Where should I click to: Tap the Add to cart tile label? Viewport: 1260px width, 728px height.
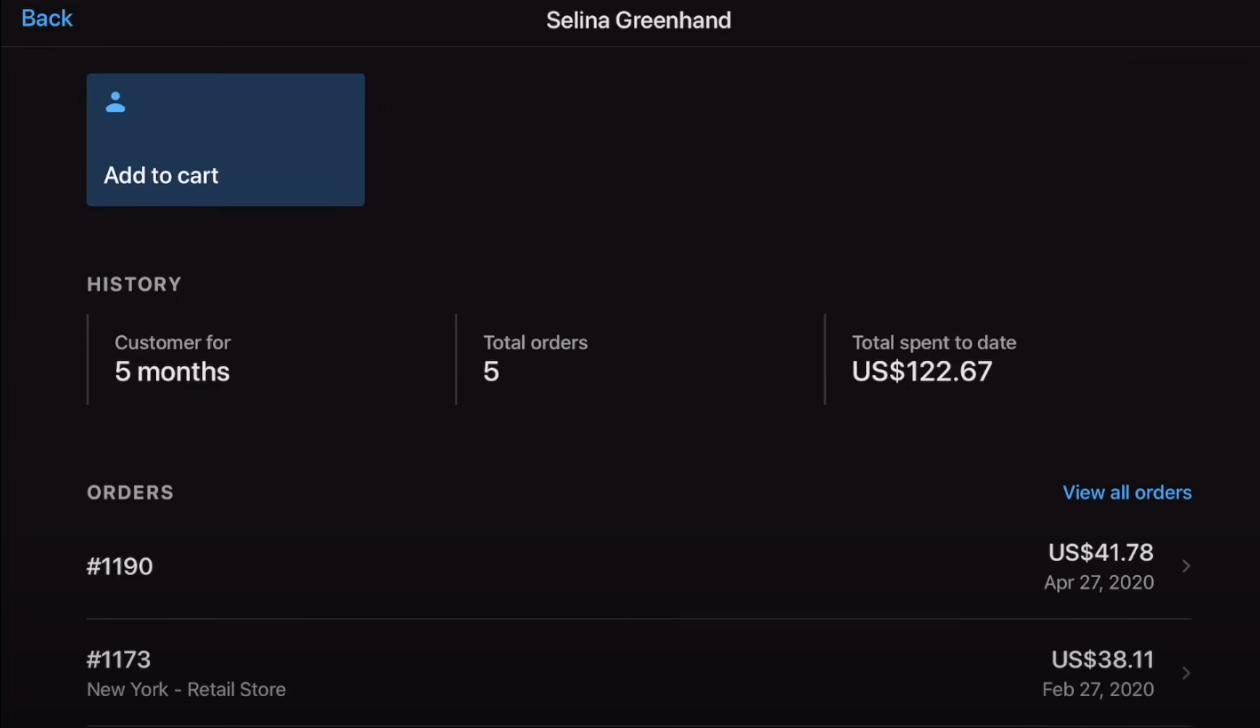[161, 175]
